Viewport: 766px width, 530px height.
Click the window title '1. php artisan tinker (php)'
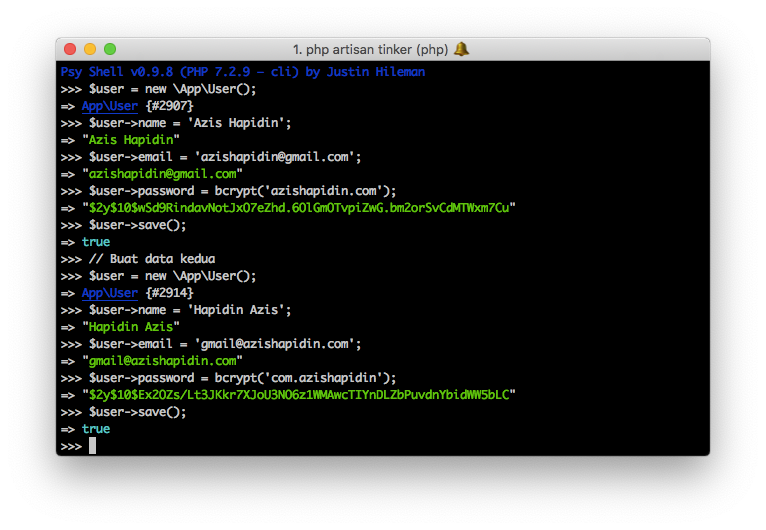click(370, 49)
